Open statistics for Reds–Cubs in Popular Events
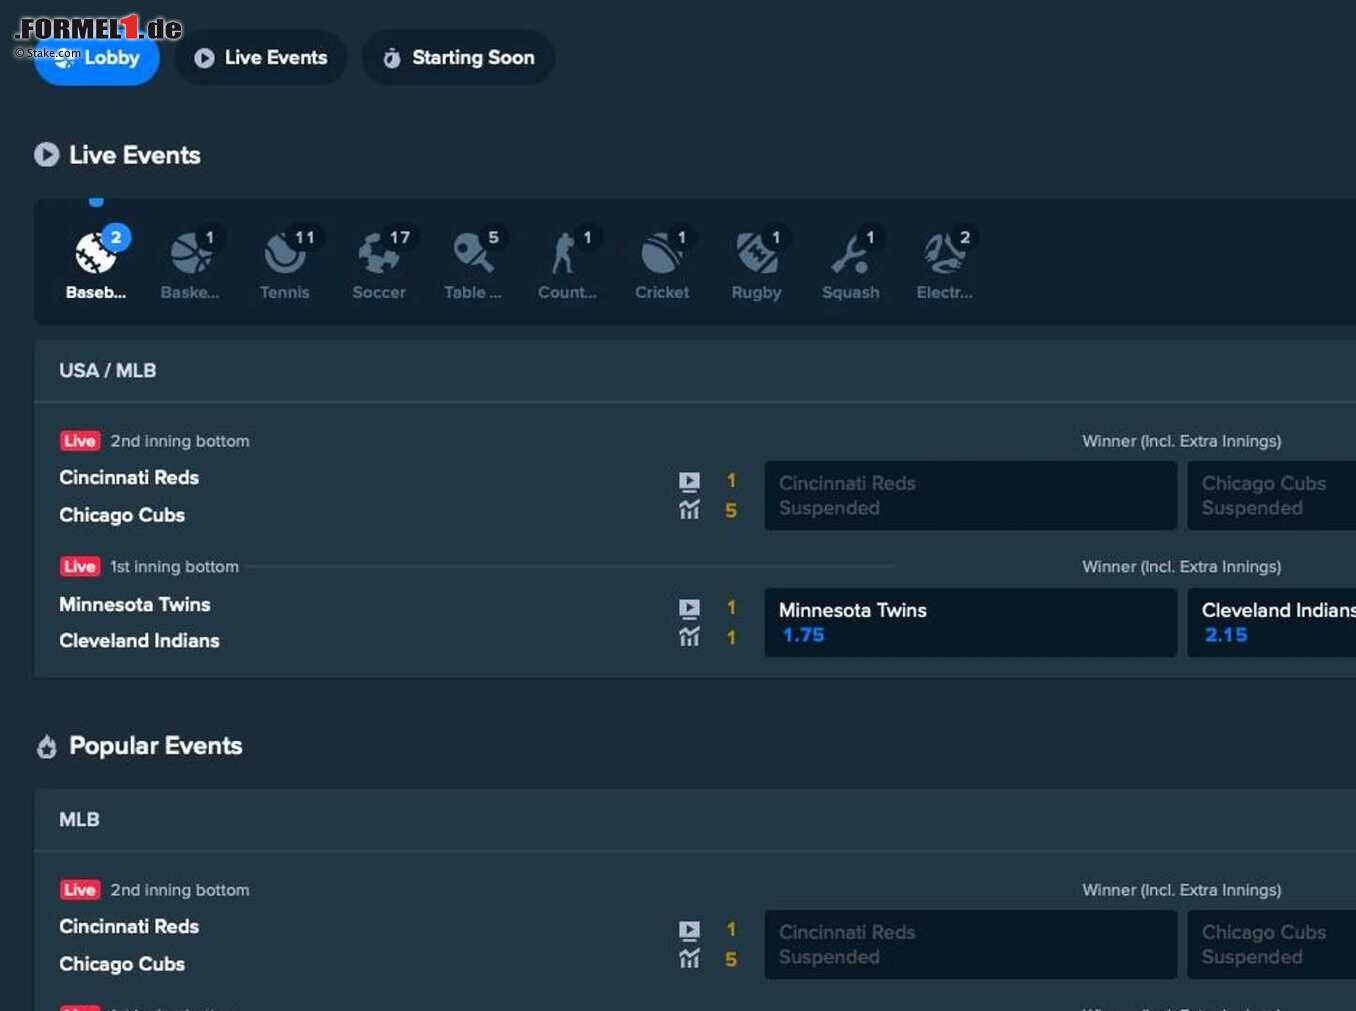Screen dimensions: 1356x1011 pos(689,959)
